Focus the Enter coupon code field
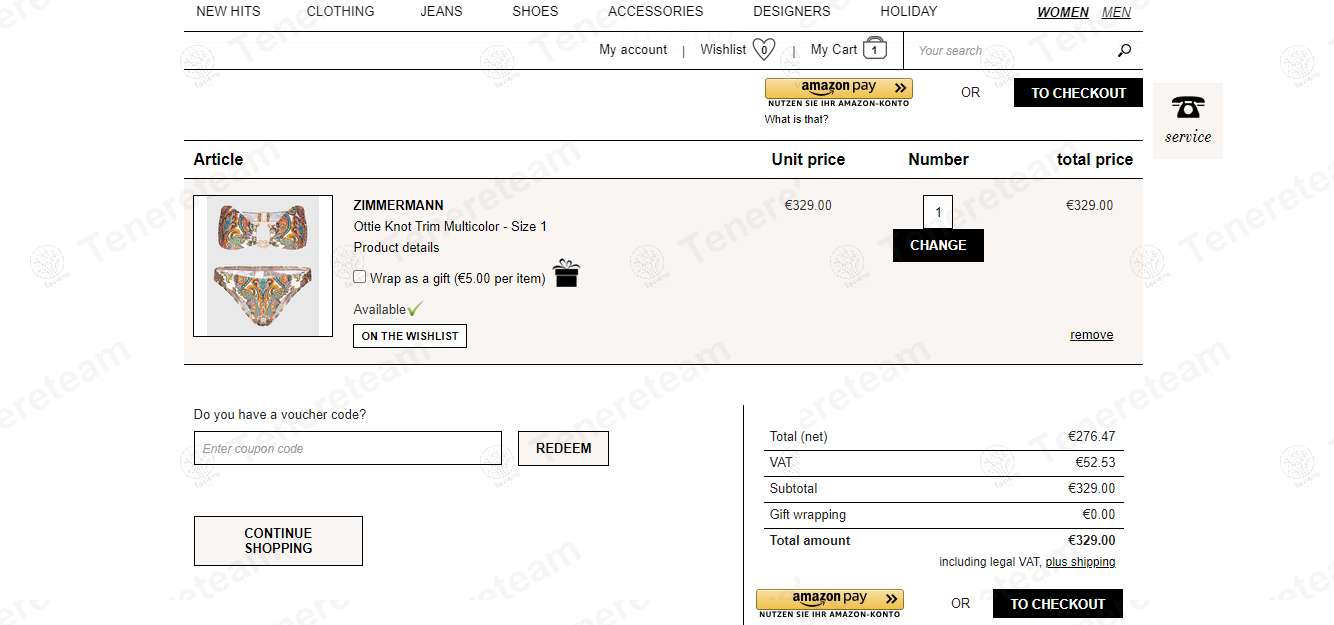 (348, 448)
